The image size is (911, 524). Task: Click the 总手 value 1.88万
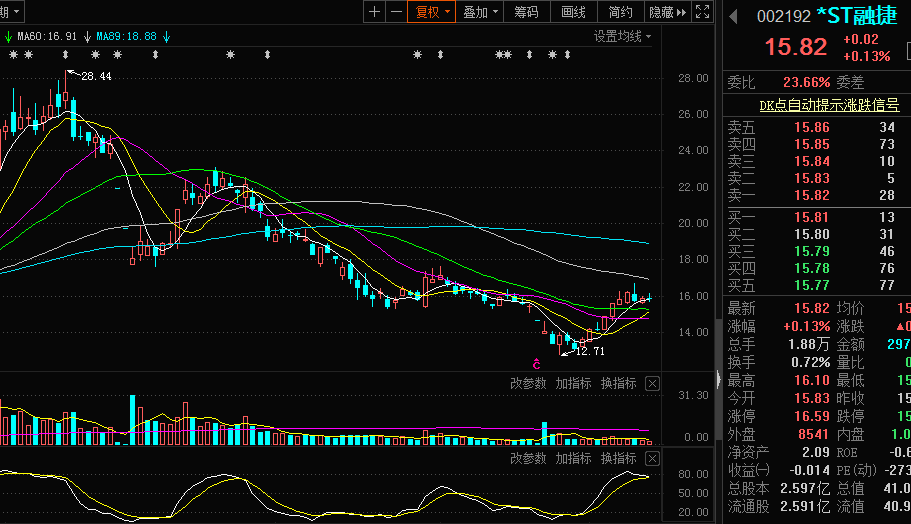809,344
